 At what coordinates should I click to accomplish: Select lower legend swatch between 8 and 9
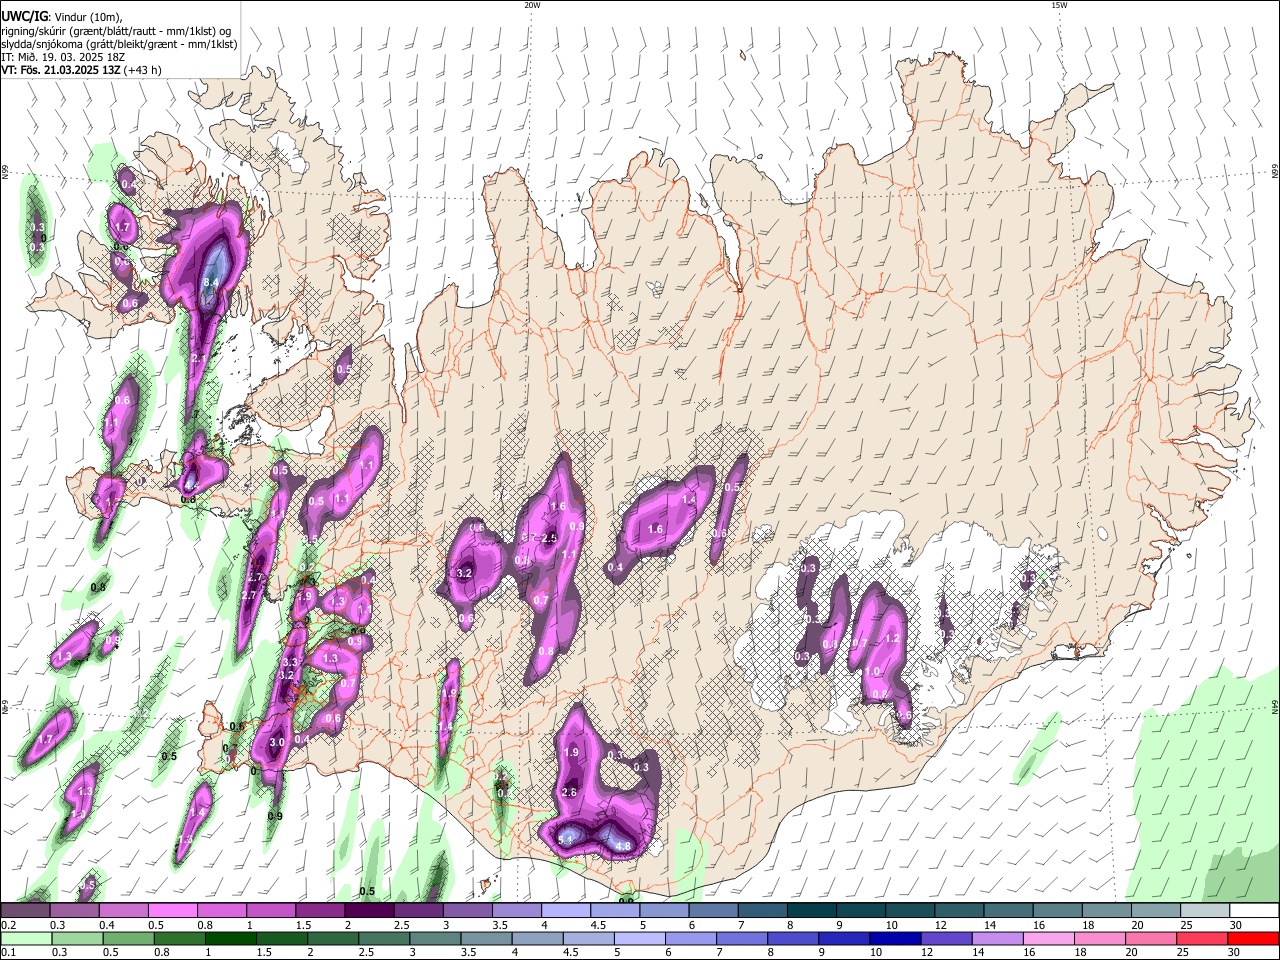tap(794, 939)
